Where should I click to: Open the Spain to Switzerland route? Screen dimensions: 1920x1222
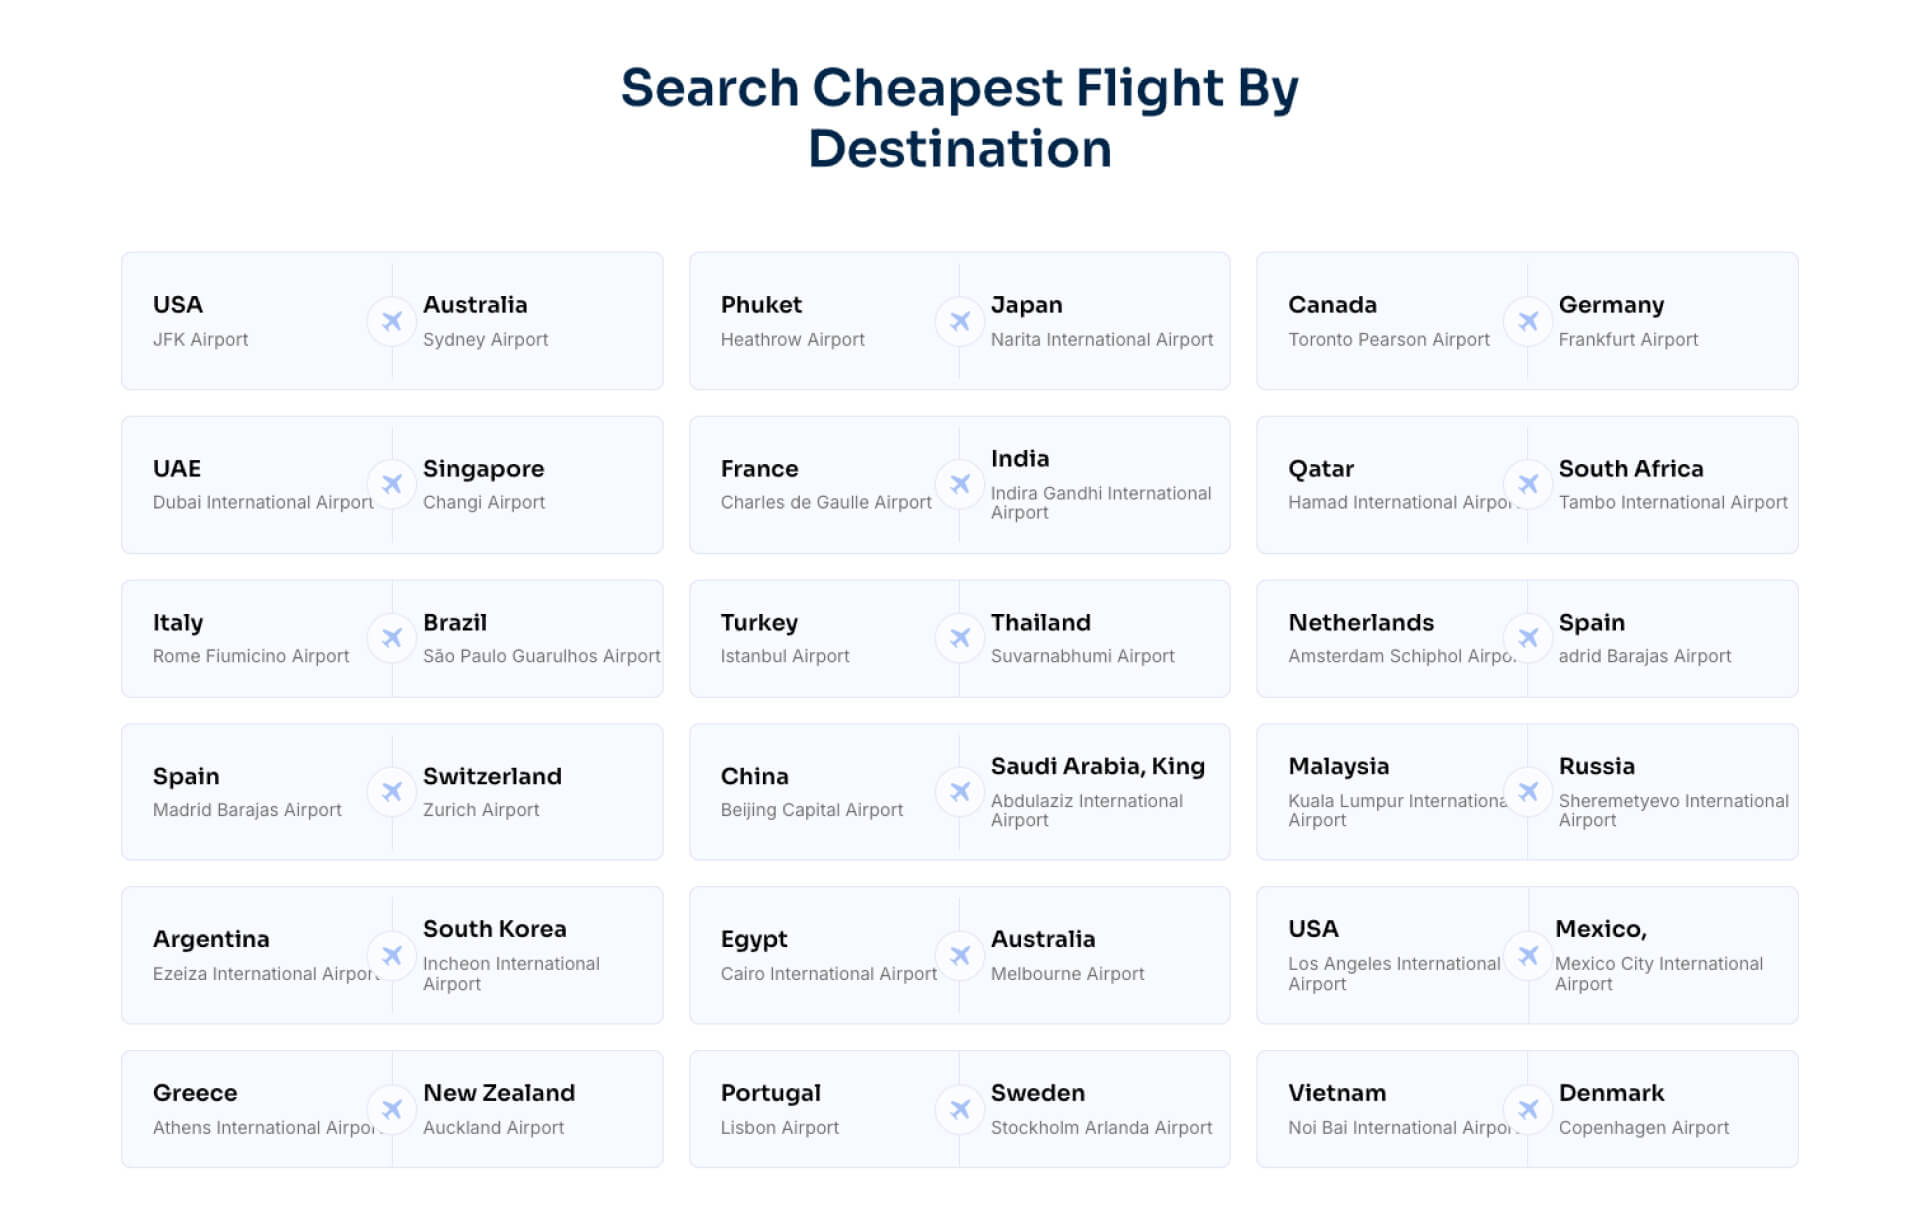pos(392,792)
